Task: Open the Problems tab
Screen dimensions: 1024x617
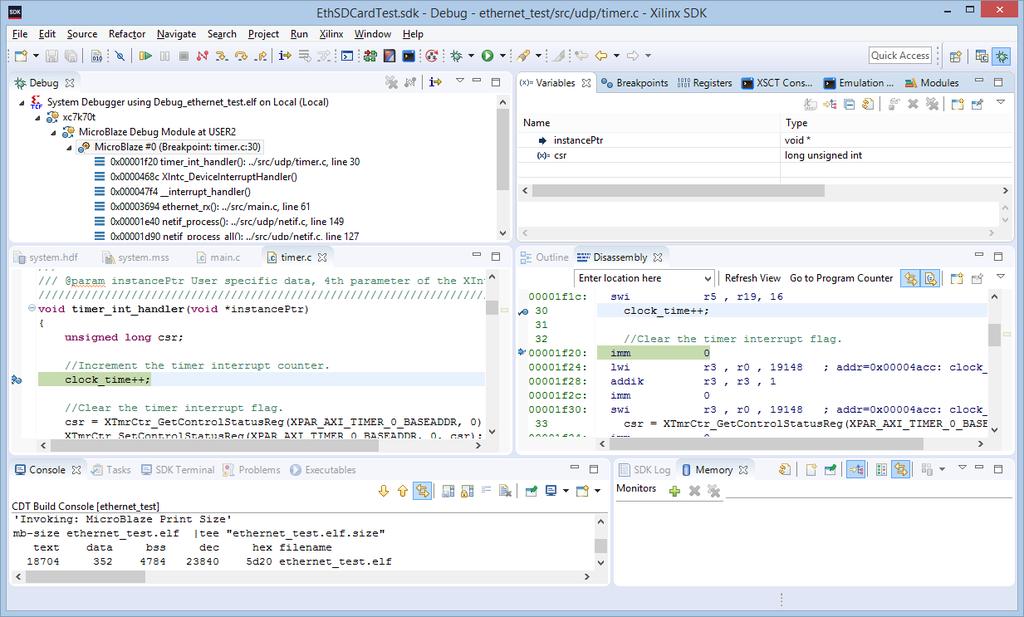Action: pos(251,470)
